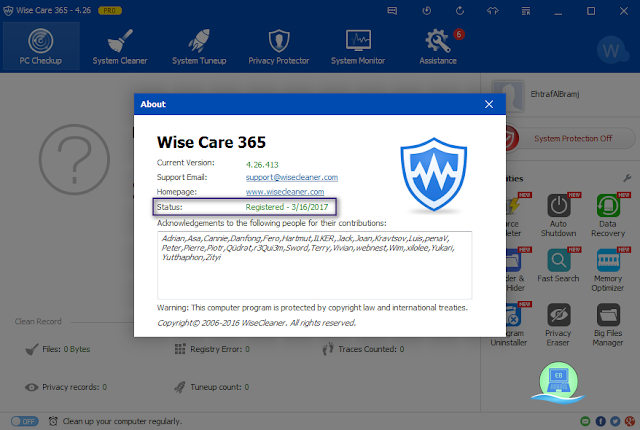Open the System Tuneup tab

pos(199,47)
